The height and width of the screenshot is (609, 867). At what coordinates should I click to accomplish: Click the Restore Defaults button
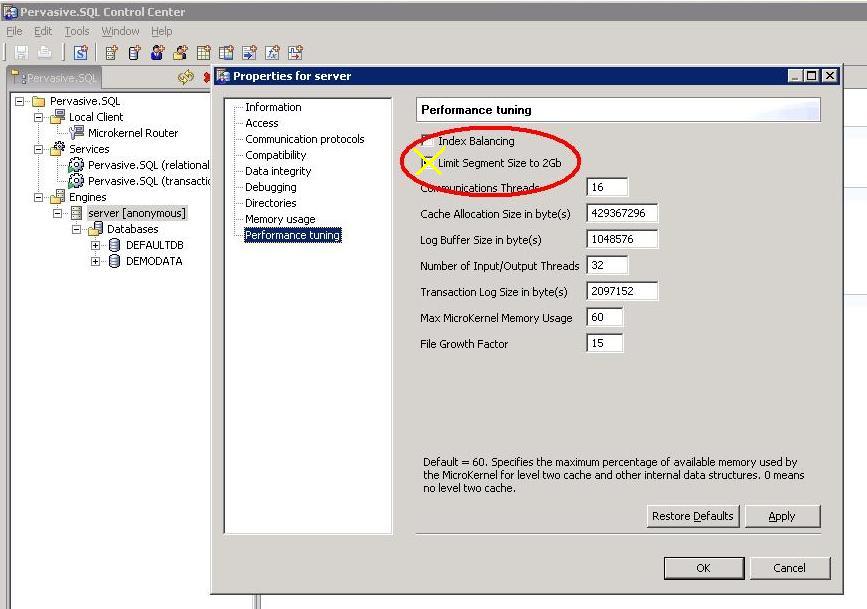pos(692,516)
